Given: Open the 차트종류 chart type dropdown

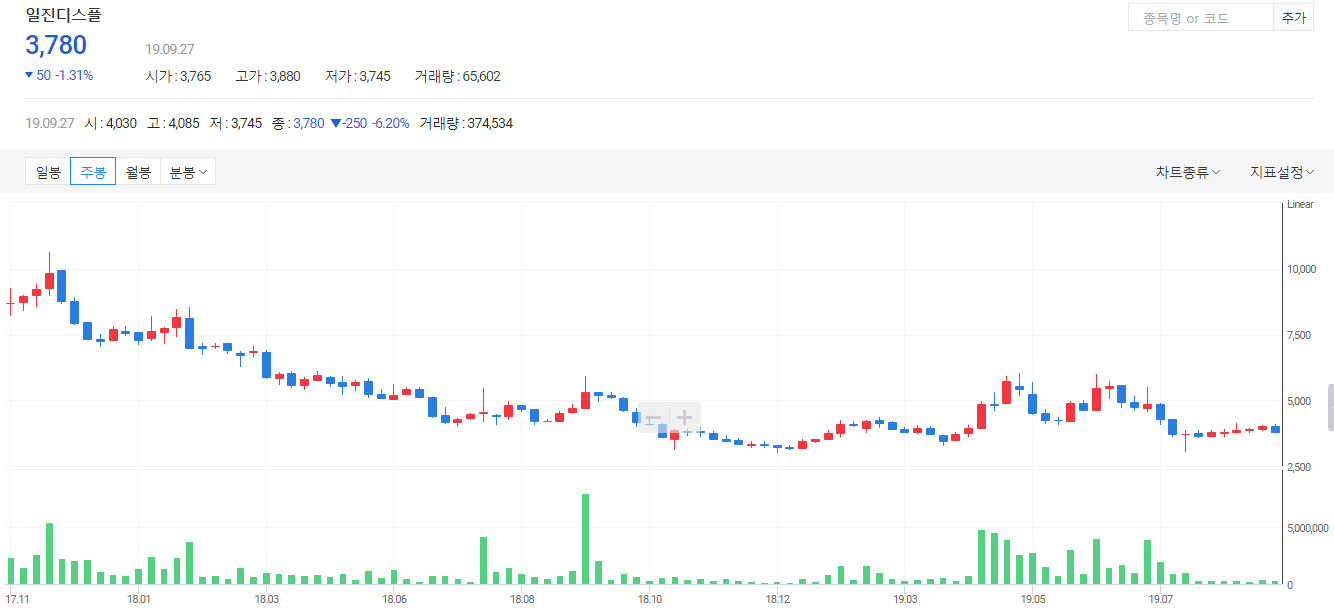Looking at the screenshot, I should [1188, 172].
